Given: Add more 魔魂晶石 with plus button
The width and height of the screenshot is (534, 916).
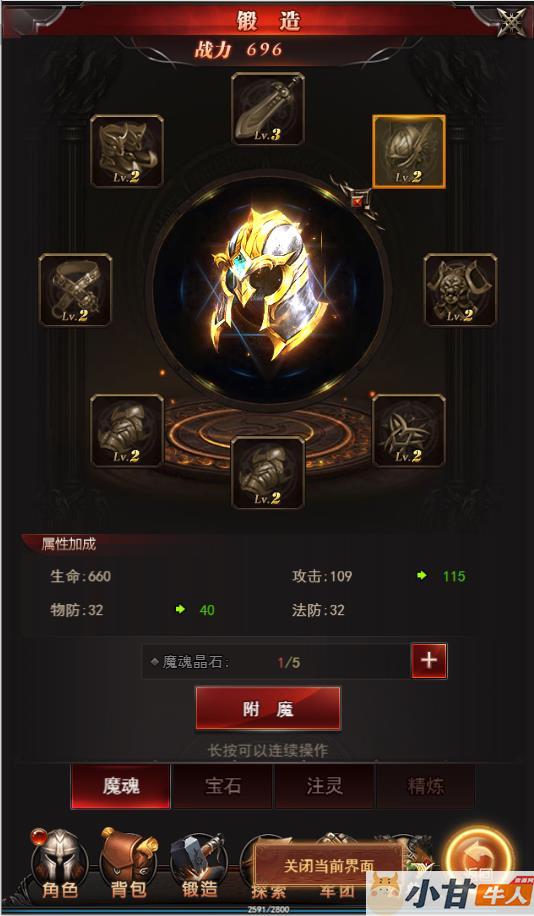Looking at the screenshot, I should click(429, 661).
